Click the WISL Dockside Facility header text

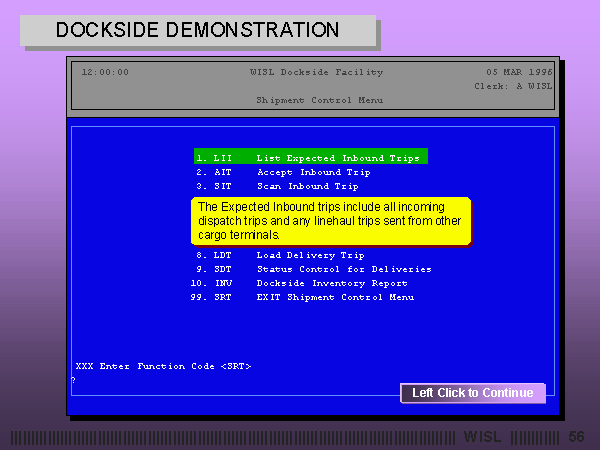point(316,72)
